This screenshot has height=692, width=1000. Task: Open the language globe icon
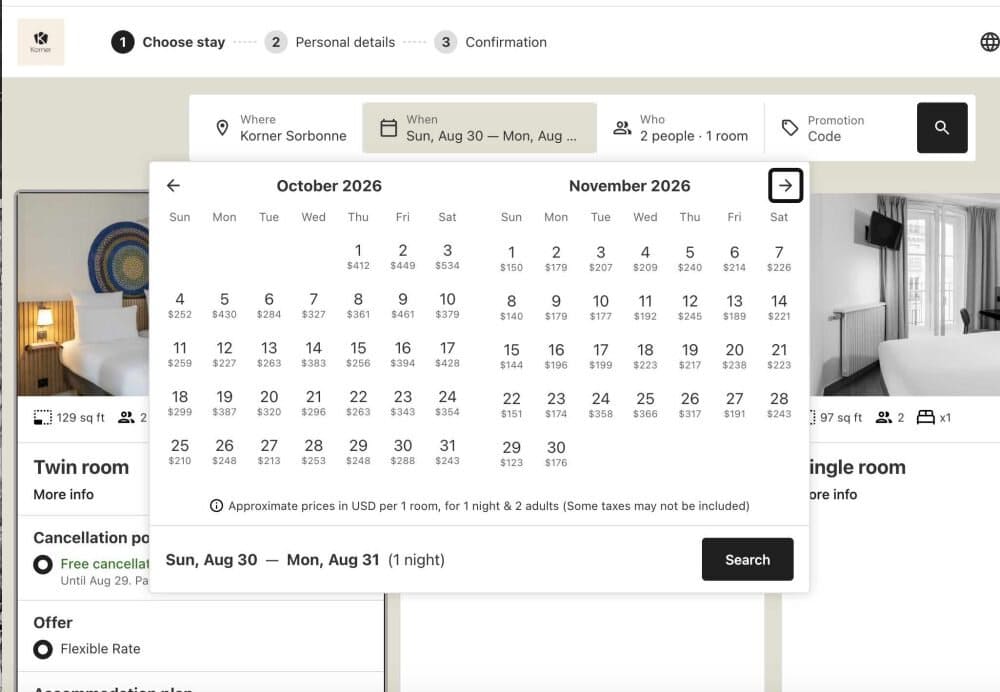click(989, 42)
